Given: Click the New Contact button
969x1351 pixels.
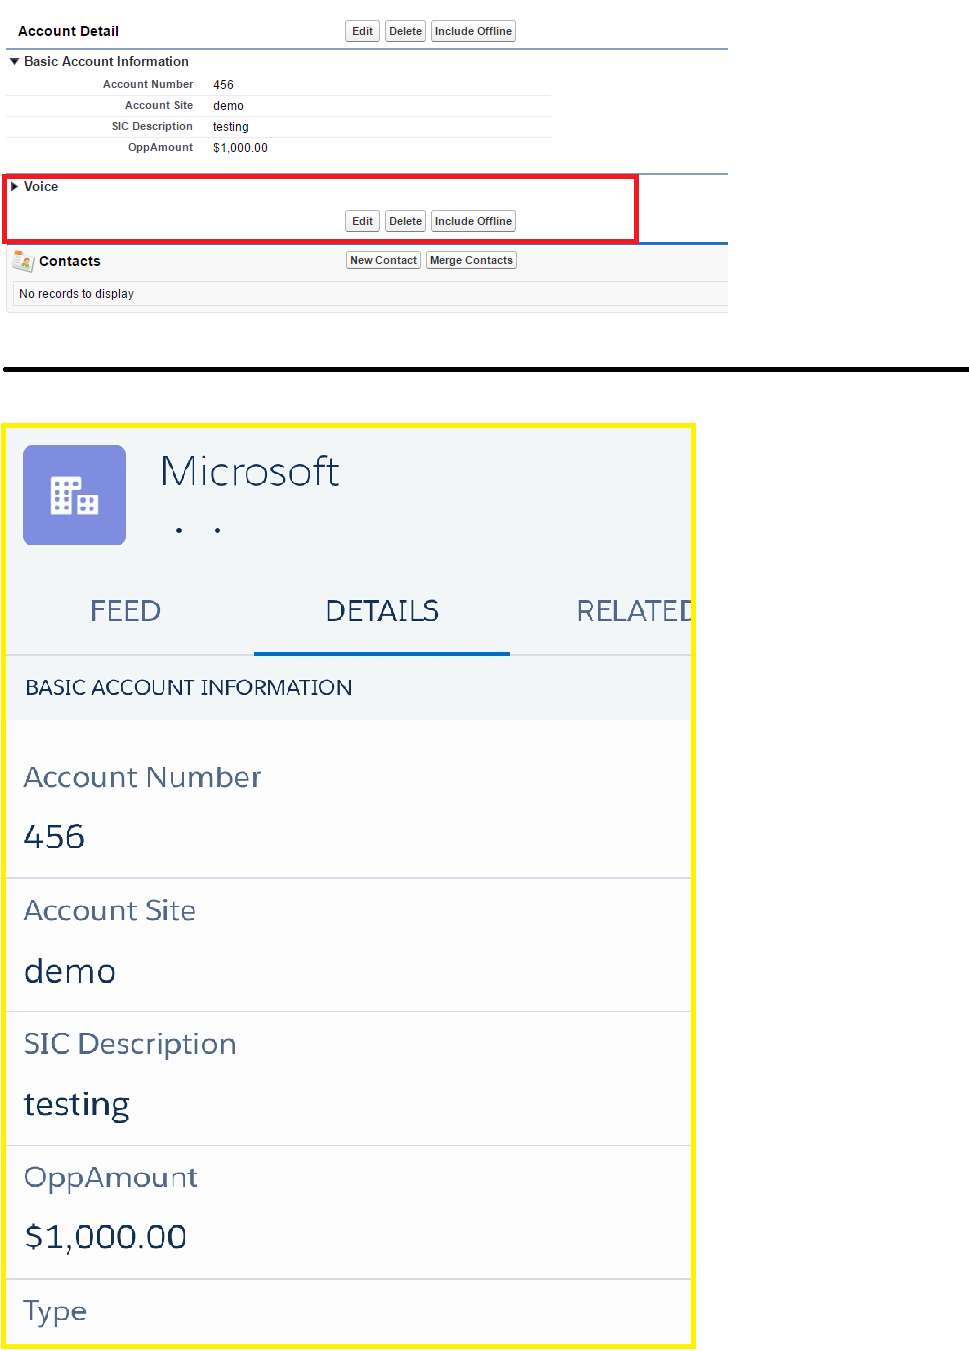Looking at the screenshot, I should click(383, 260).
